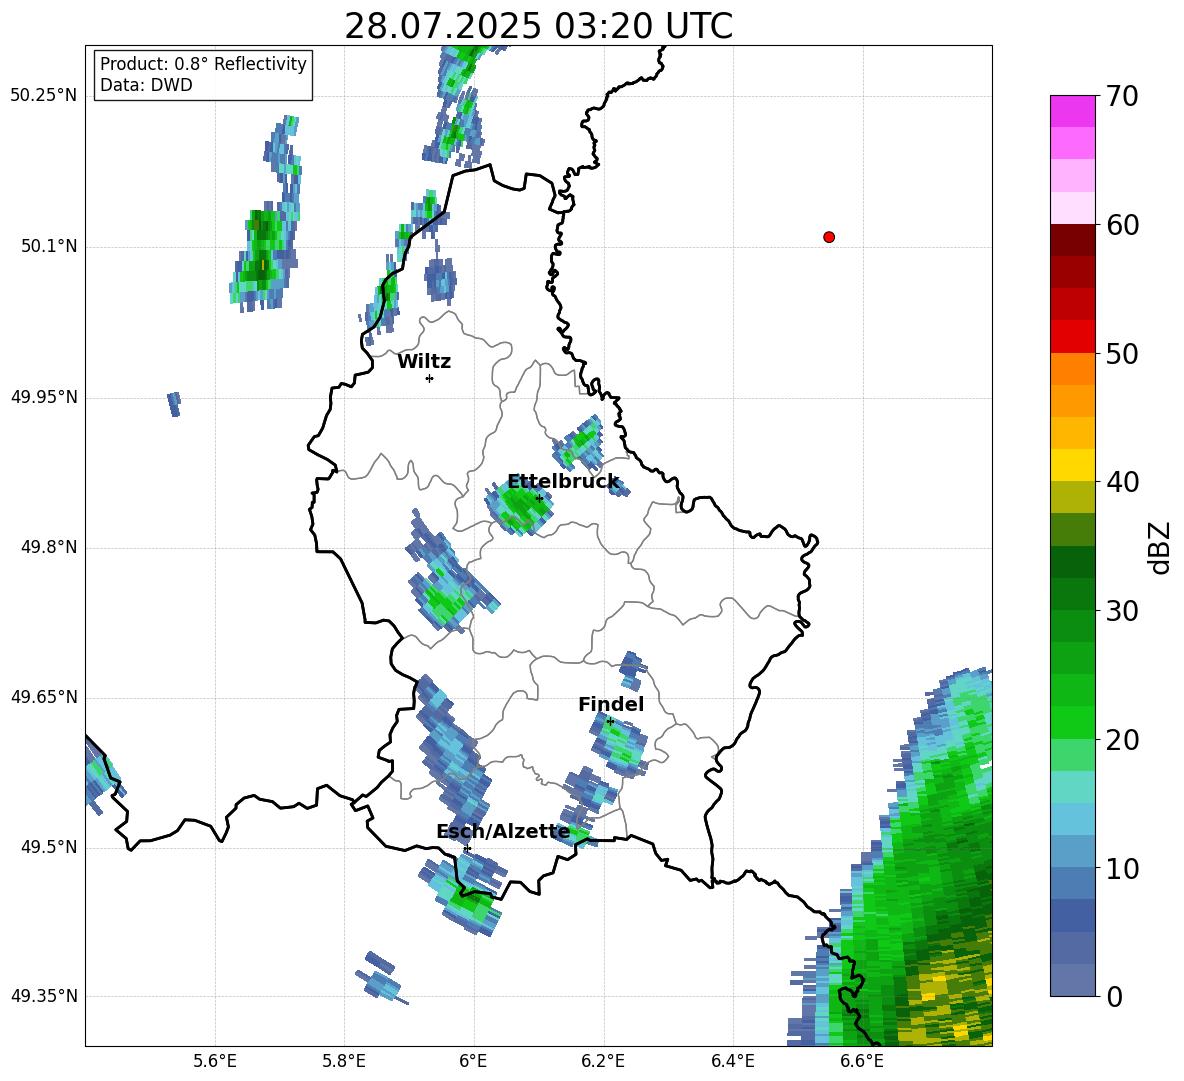
Task: Click the dark red colorbar swatch below 60
Action: (x=1072, y=240)
